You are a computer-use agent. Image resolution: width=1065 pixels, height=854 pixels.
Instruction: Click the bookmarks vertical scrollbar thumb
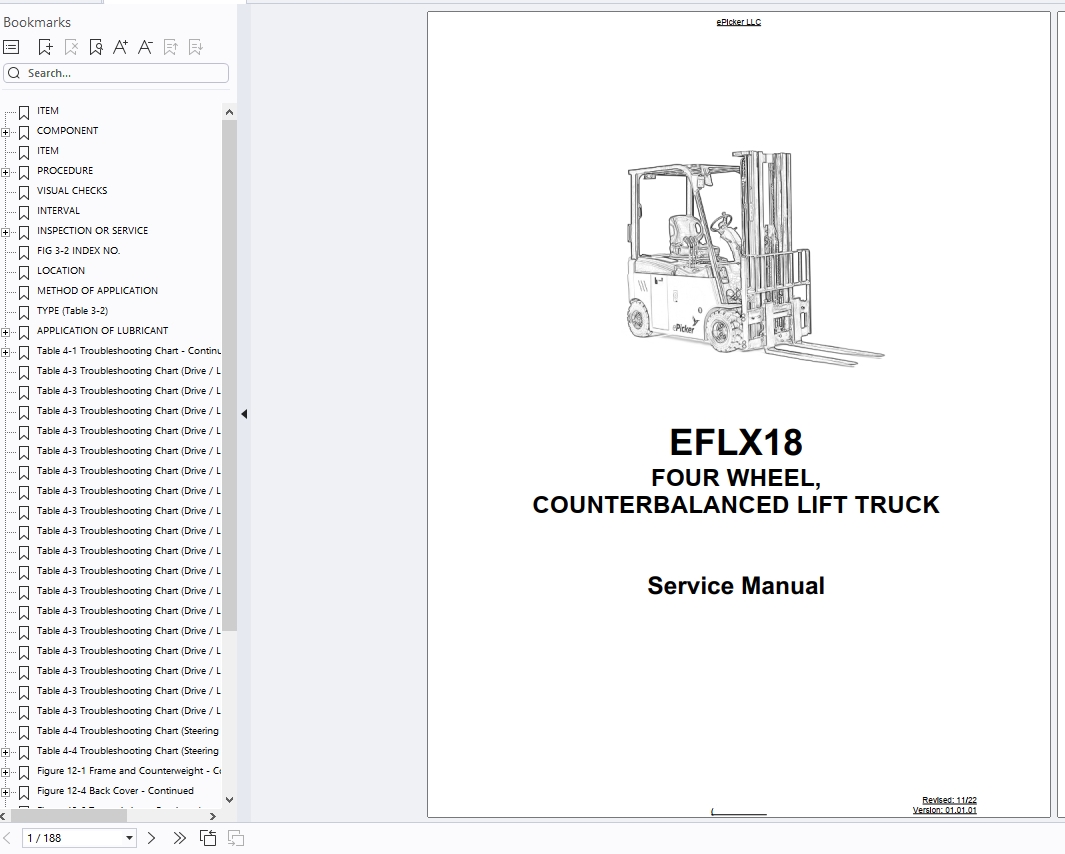(229, 375)
